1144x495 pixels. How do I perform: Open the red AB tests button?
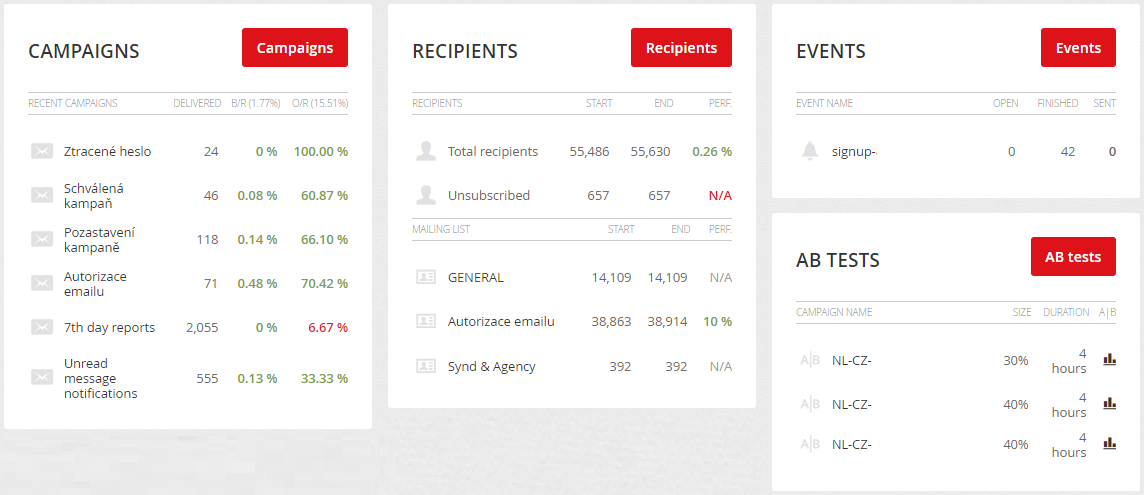tap(1073, 256)
